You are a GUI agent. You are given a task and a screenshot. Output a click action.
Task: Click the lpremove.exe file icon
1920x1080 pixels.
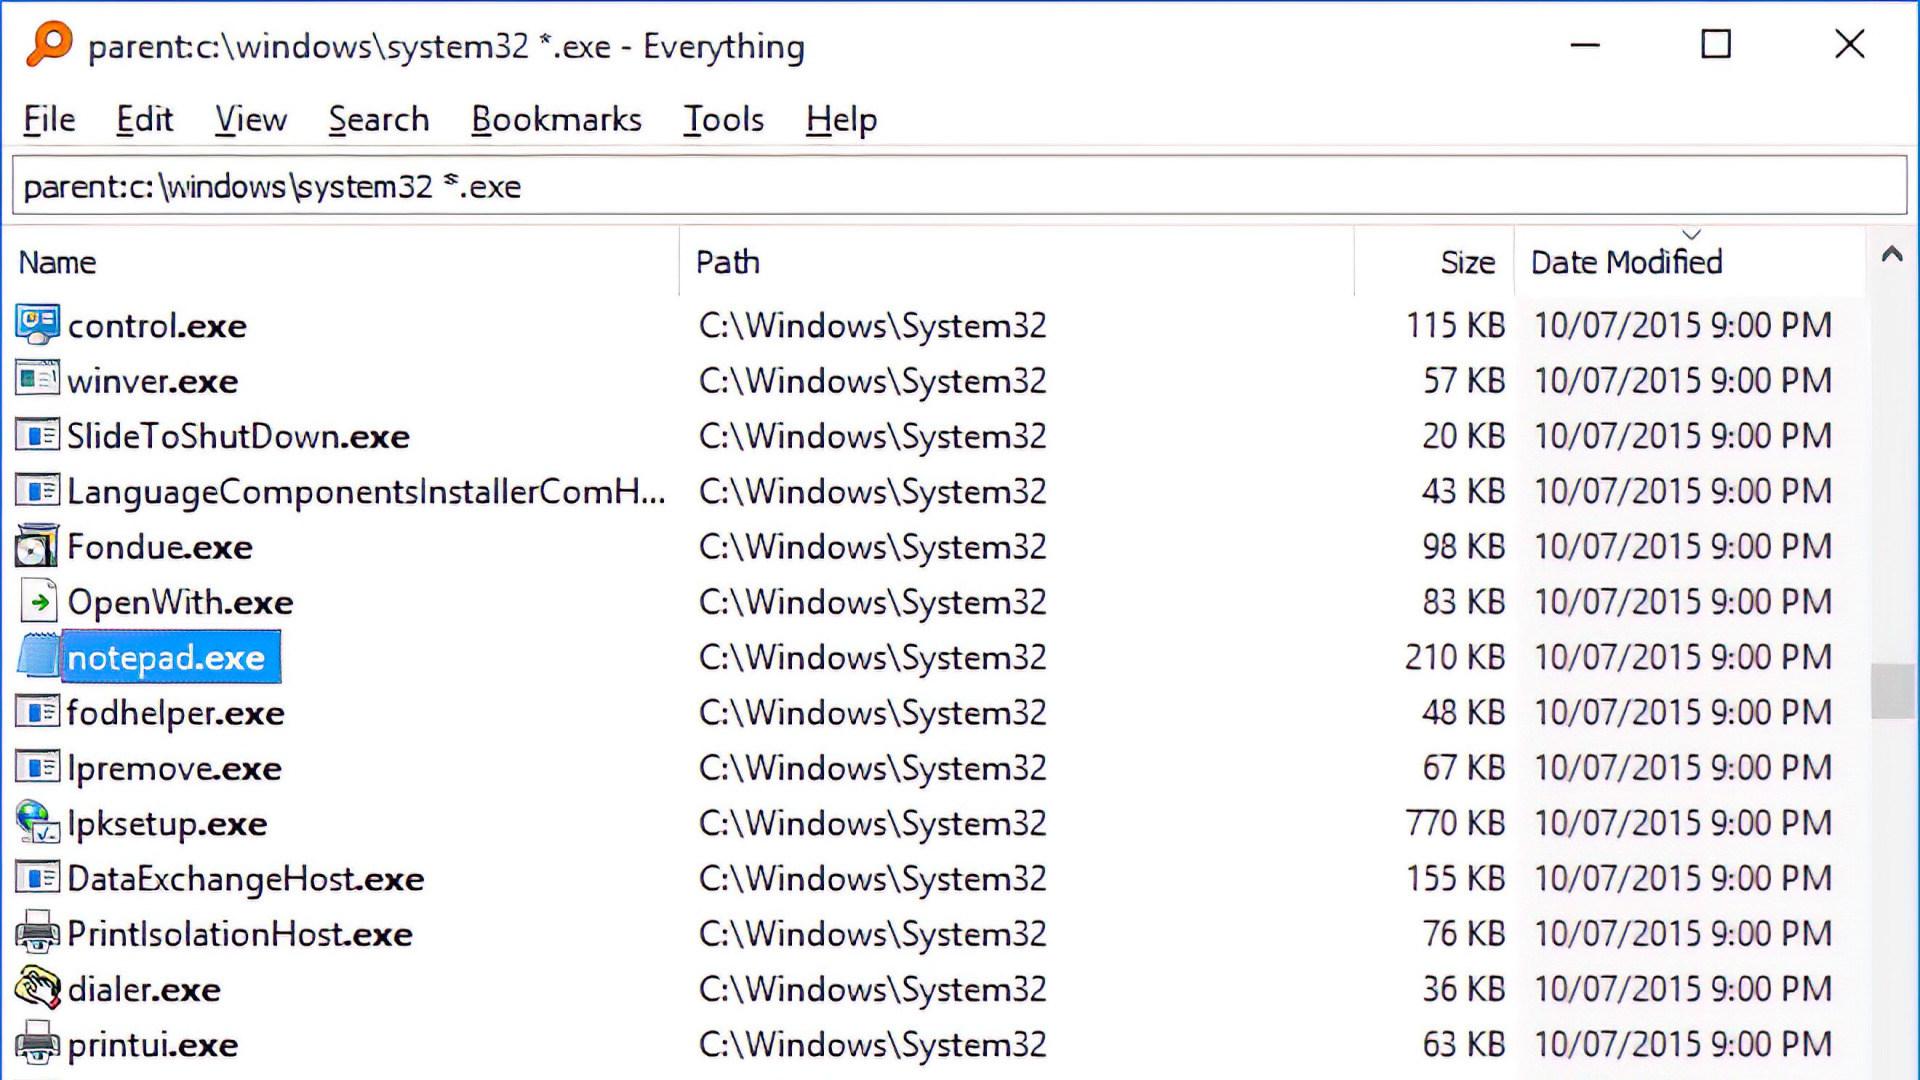pyautogui.click(x=38, y=768)
